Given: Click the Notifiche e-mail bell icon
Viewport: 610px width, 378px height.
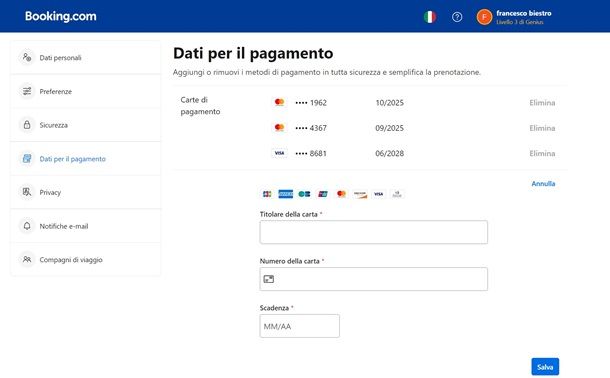Looking at the screenshot, I should click(x=27, y=226).
